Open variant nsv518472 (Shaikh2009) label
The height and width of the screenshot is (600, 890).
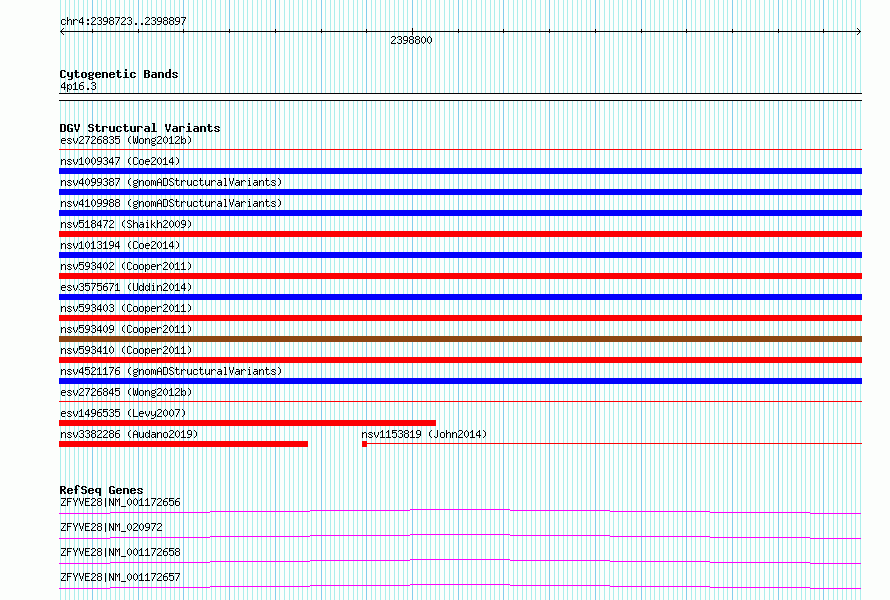[126, 224]
